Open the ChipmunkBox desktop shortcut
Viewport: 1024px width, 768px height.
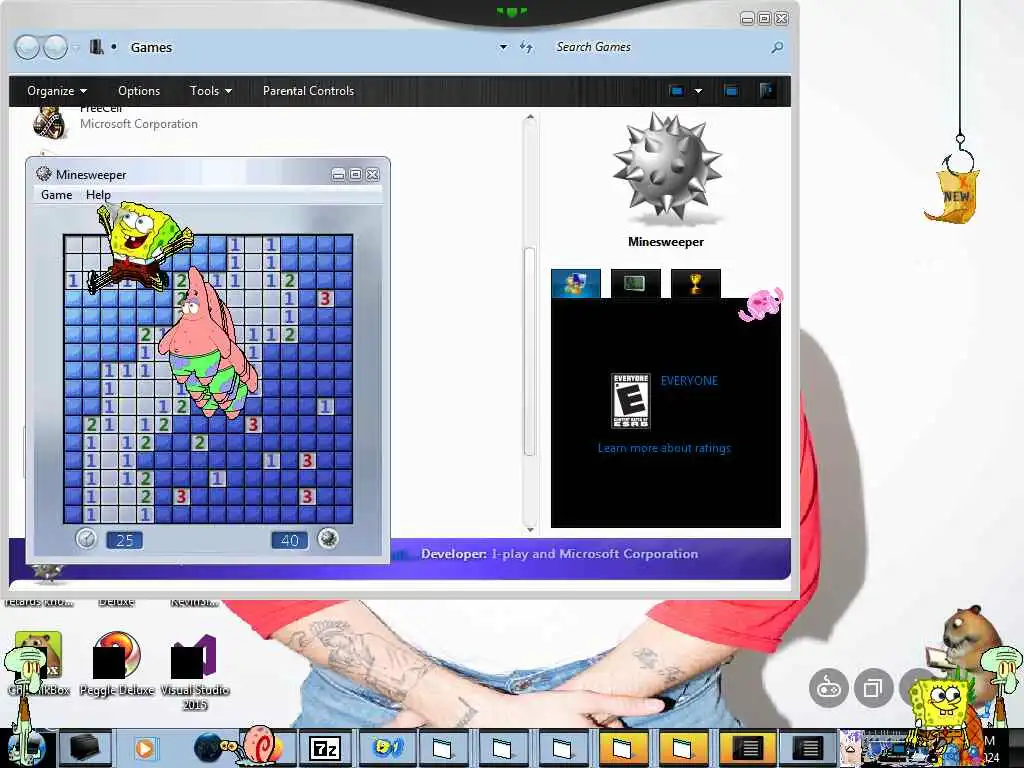click(x=38, y=664)
